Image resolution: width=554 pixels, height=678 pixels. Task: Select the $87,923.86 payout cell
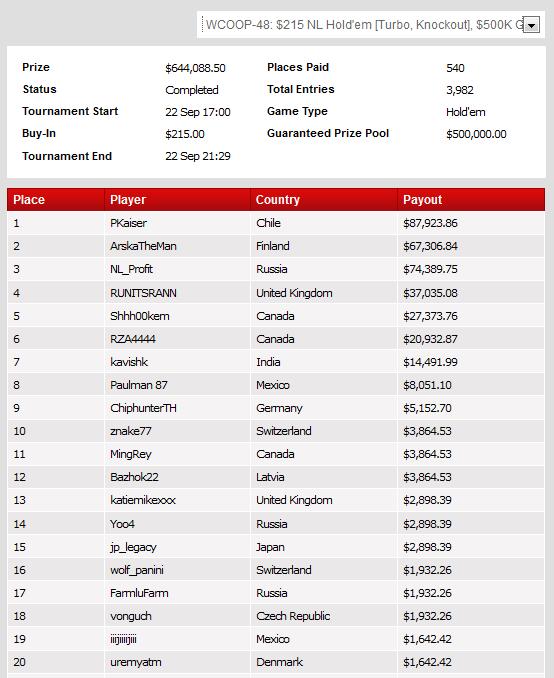[430, 223]
